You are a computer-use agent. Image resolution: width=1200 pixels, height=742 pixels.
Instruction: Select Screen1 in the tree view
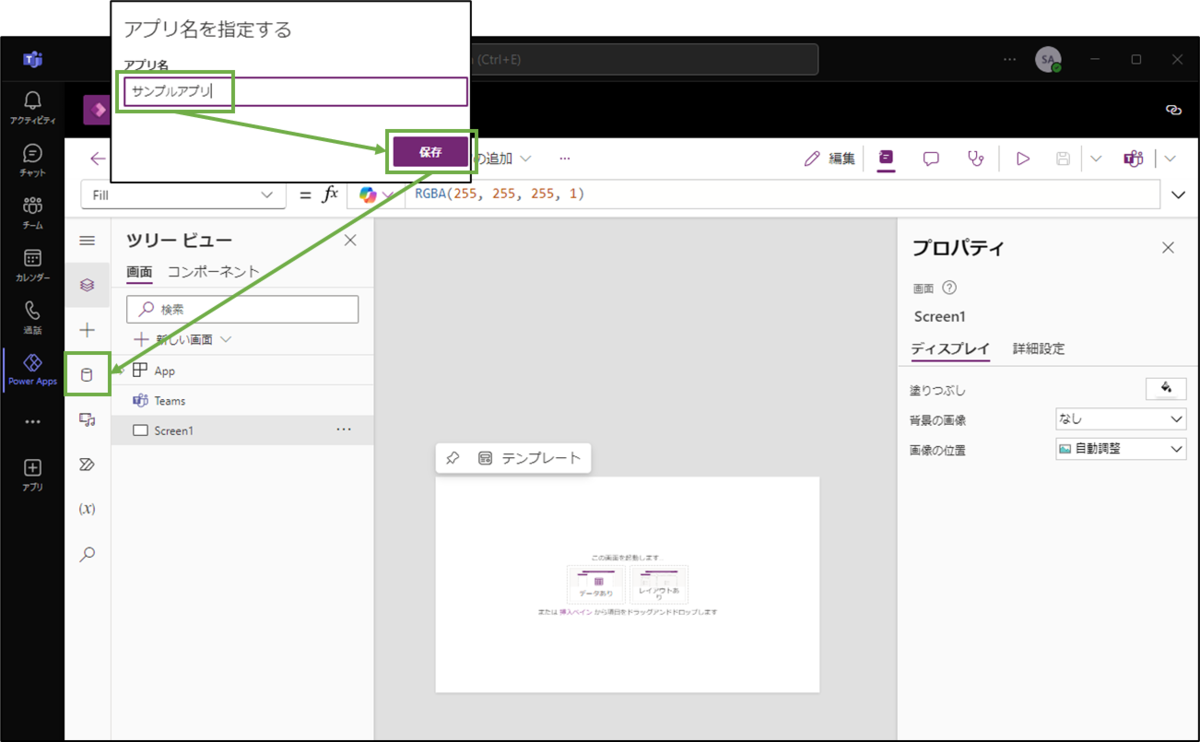[243, 430]
